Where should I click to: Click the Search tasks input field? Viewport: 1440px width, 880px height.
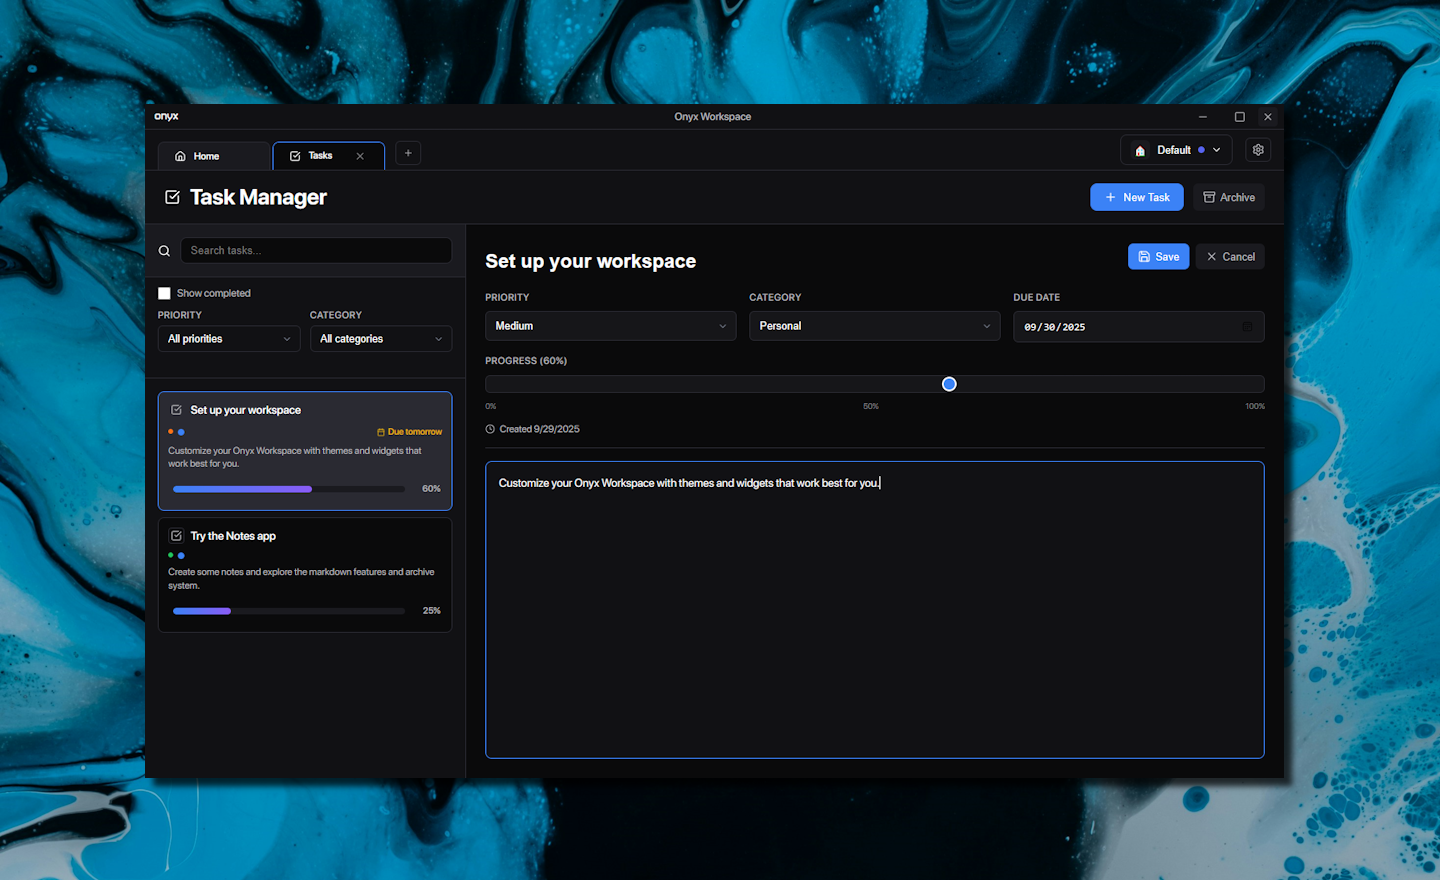tap(316, 251)
